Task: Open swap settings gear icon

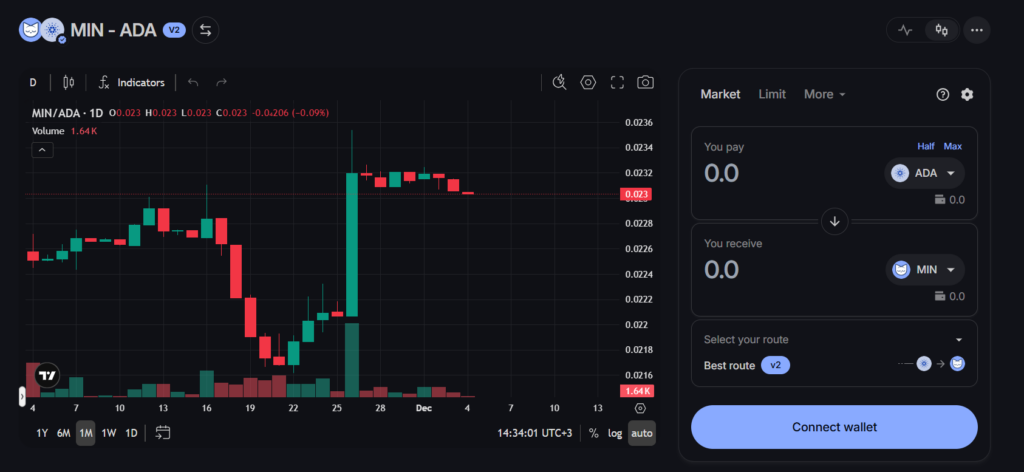Action: coord(967,94)
